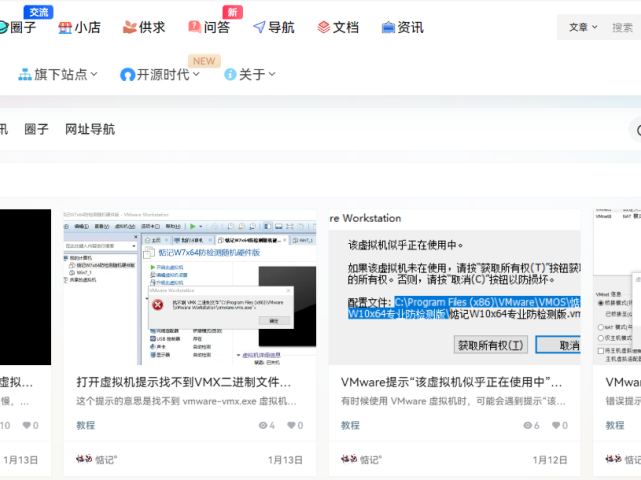This screenshot has width=641, height=480.
Task: Click the view count eye icon showing 4
Action: click(x=263, y=426)
